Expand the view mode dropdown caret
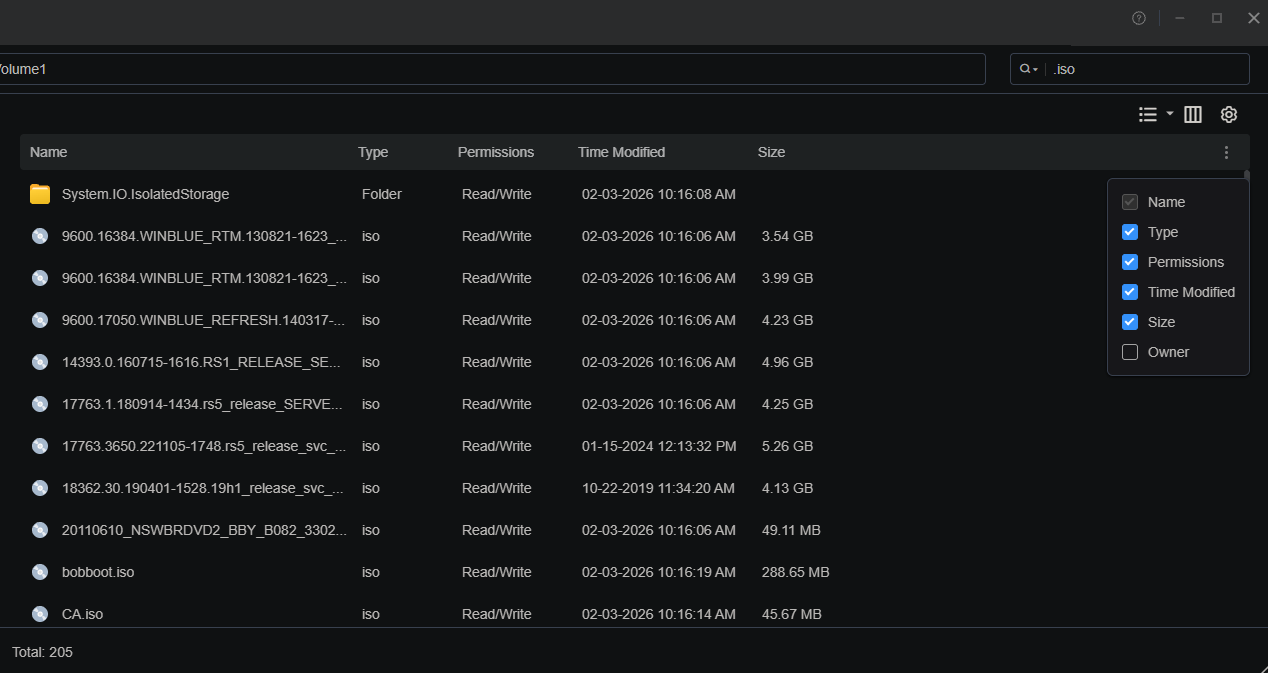 pyautogui.click(x=1170, y=114)
